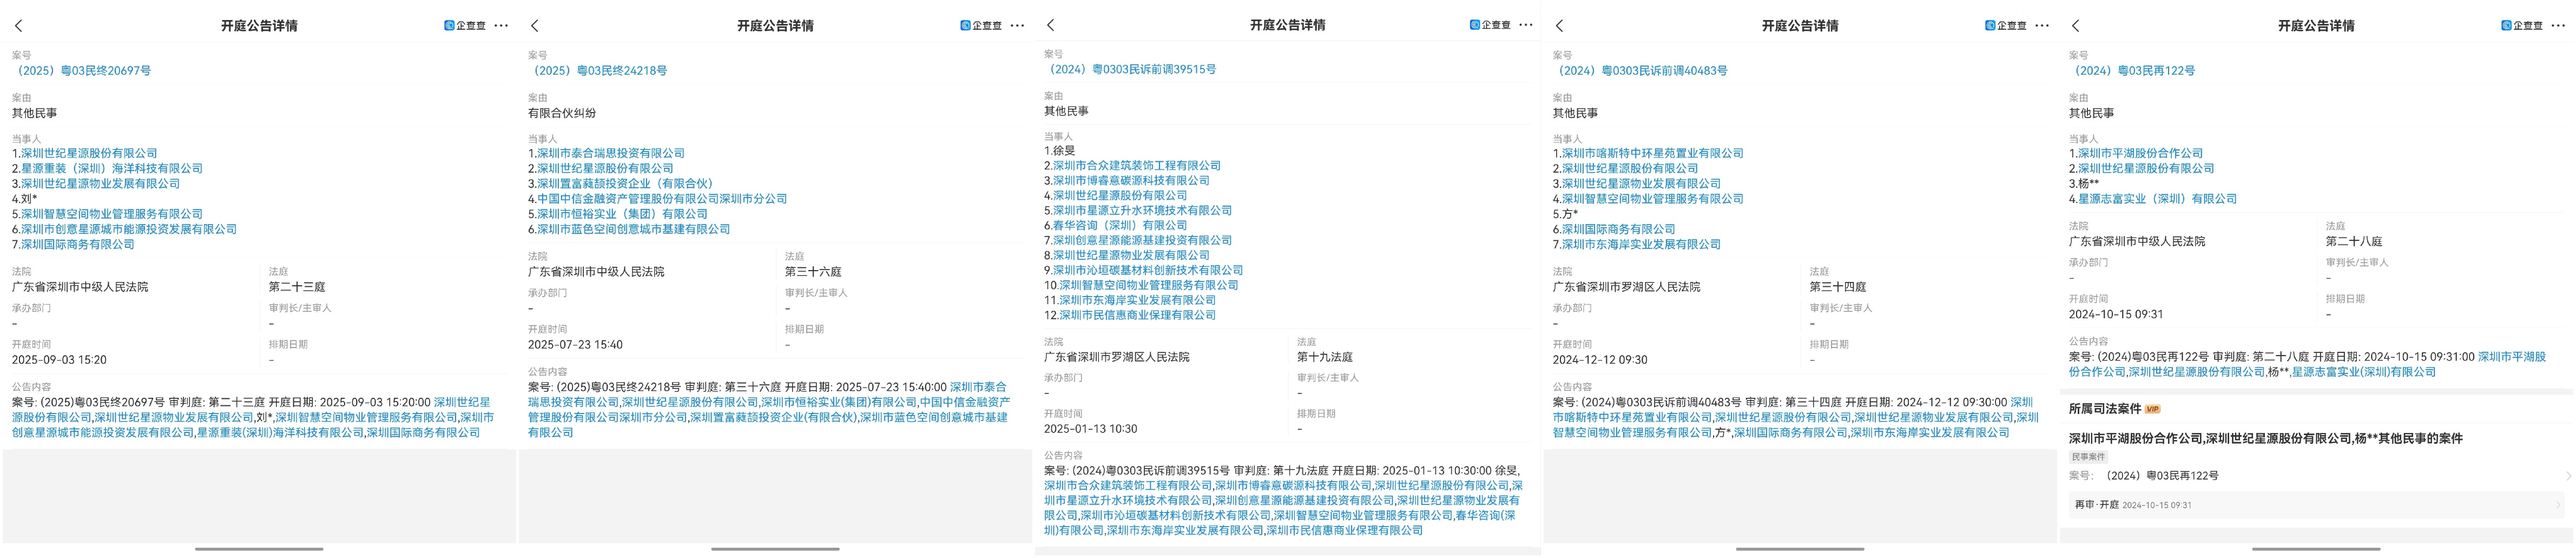Viewport: 2576px width, 558px height.
Task: Open more options on 民诉前调39515号 screen
Action: tap(1526, 25)
